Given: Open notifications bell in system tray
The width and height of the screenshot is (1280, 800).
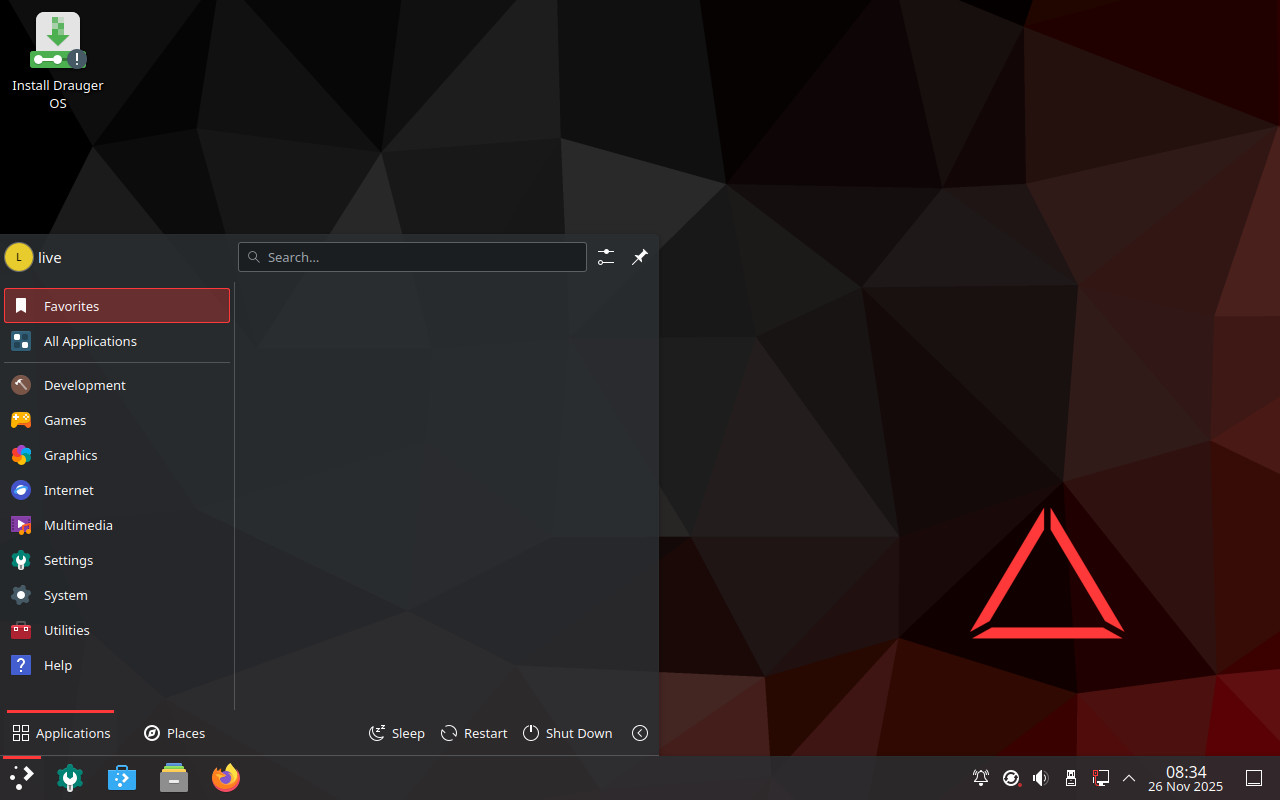Looking at the screenshot, I should [981, 778].
